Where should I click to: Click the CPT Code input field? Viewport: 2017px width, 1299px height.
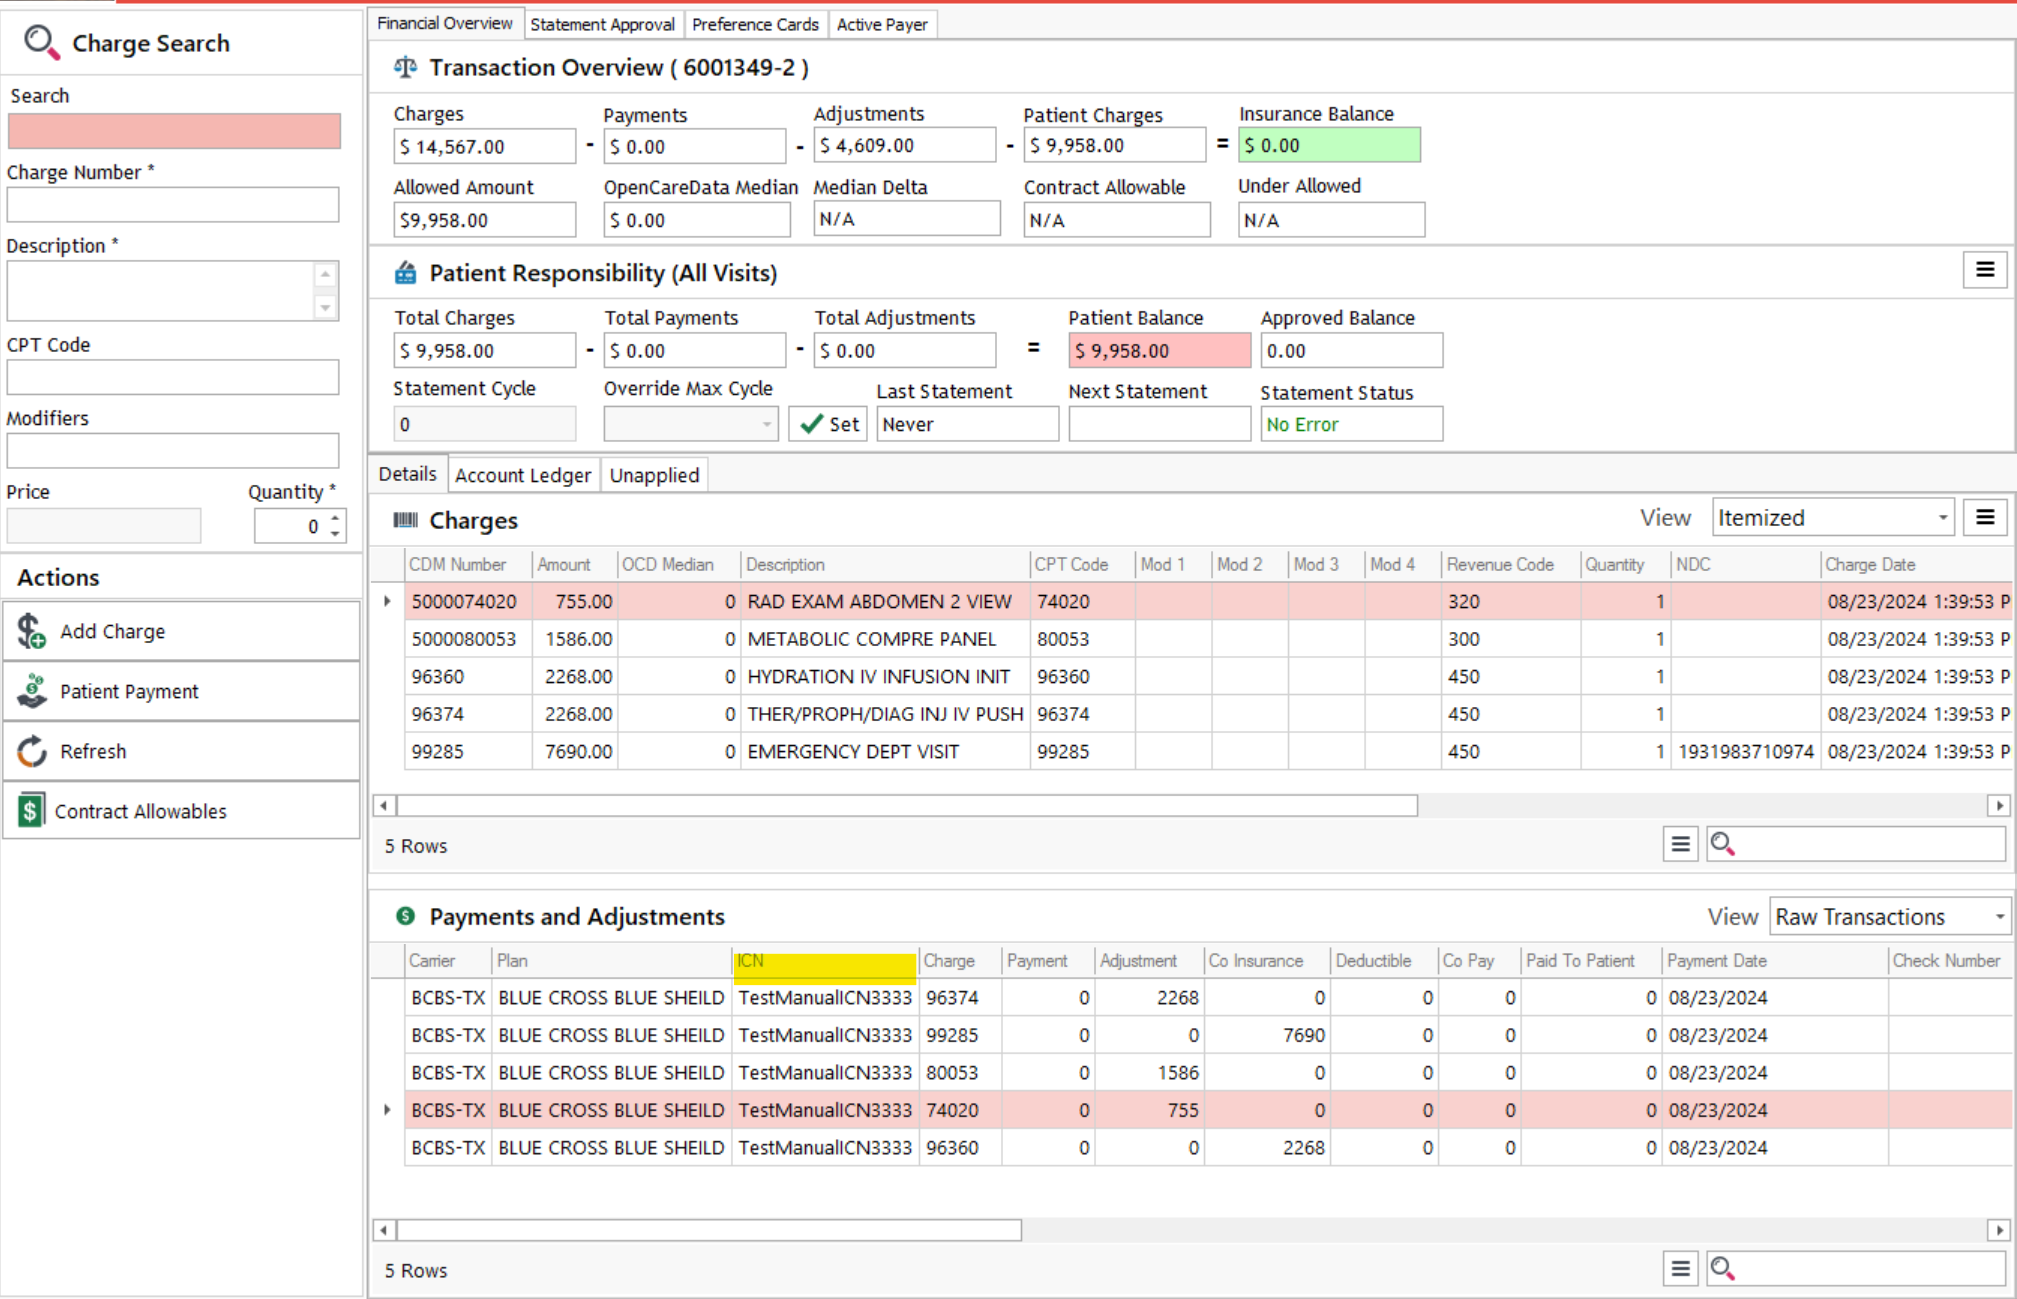pos(173,377)
